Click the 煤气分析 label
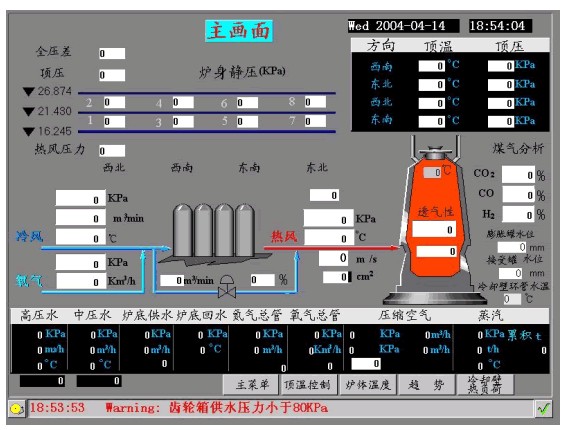Image resolution: width=569 pixels, height=430 pixels. tap(518, 148)
